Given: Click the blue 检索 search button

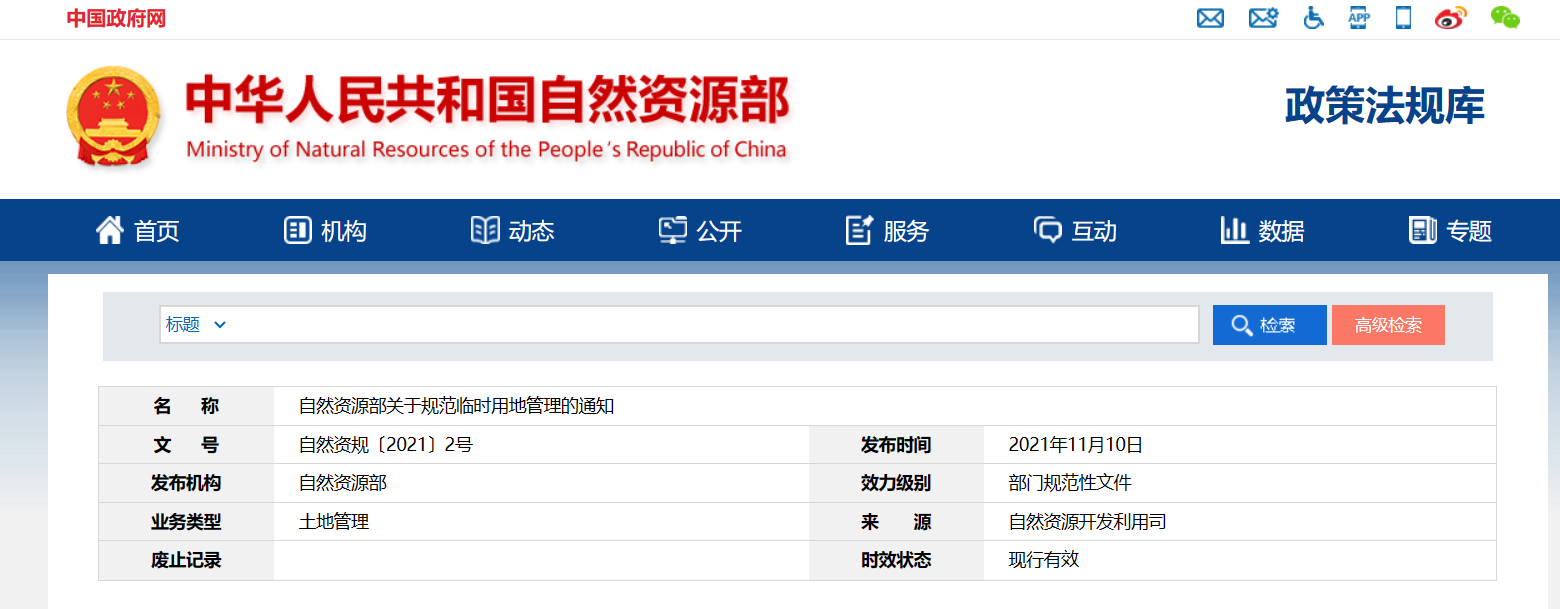Looking at the screenshot, I should (x=1269, y=324).
